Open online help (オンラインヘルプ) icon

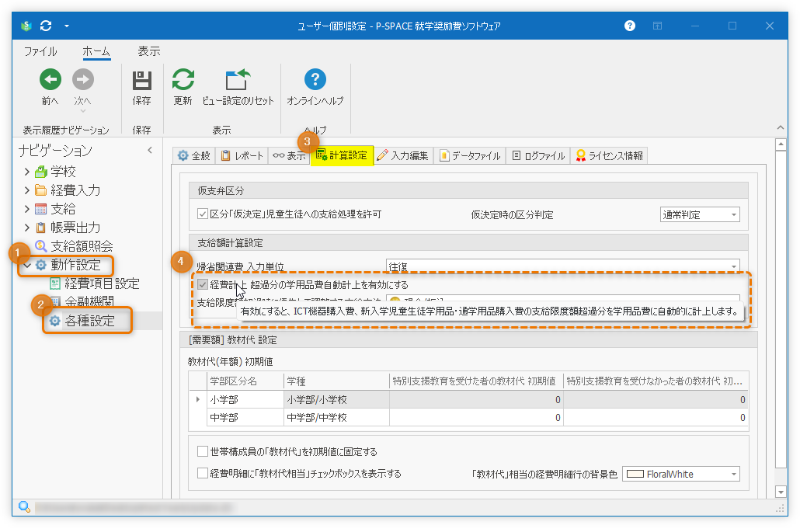315,79
